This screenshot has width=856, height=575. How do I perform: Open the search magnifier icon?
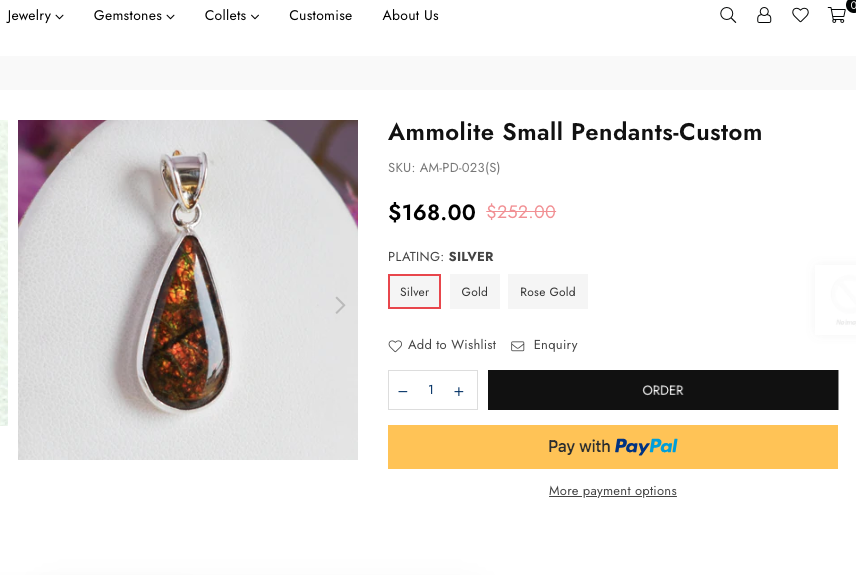point(728,15)
